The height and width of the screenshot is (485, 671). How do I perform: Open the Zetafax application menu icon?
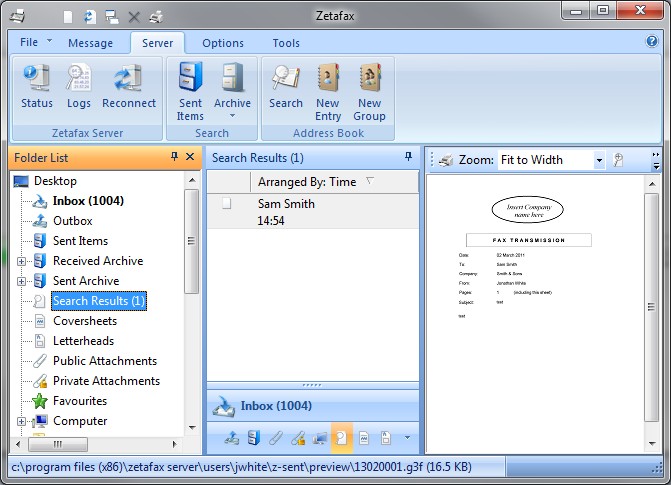[18, 16]
